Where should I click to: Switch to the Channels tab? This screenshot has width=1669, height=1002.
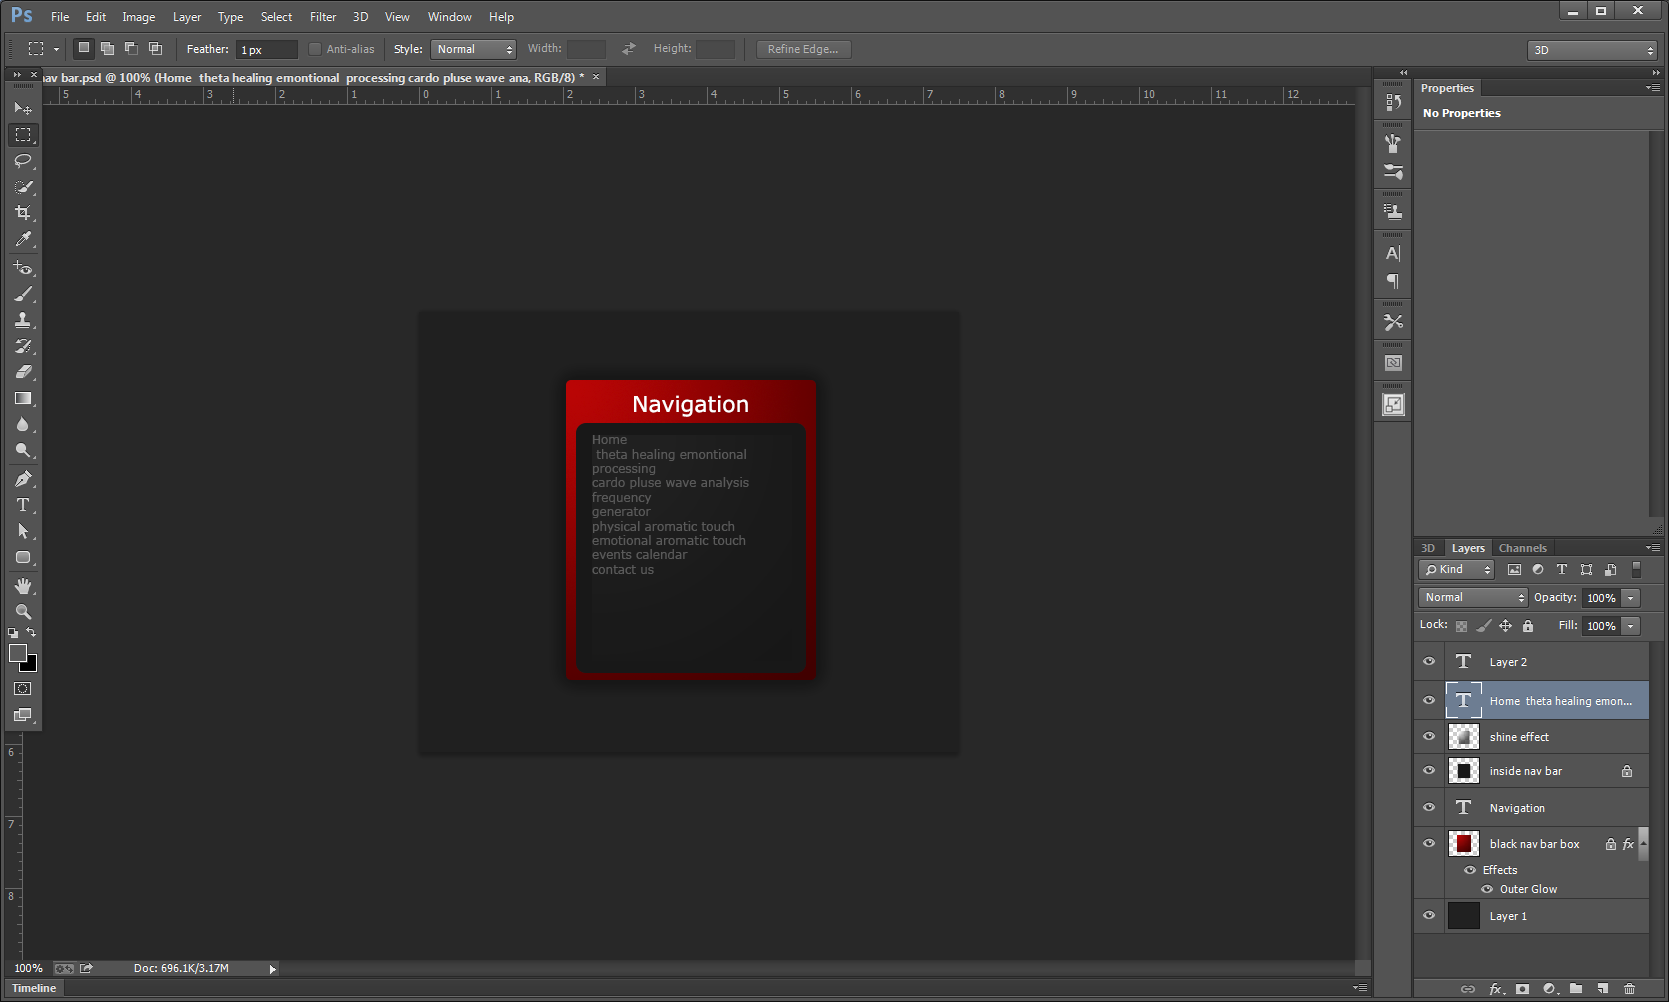tap(1522, 548)
